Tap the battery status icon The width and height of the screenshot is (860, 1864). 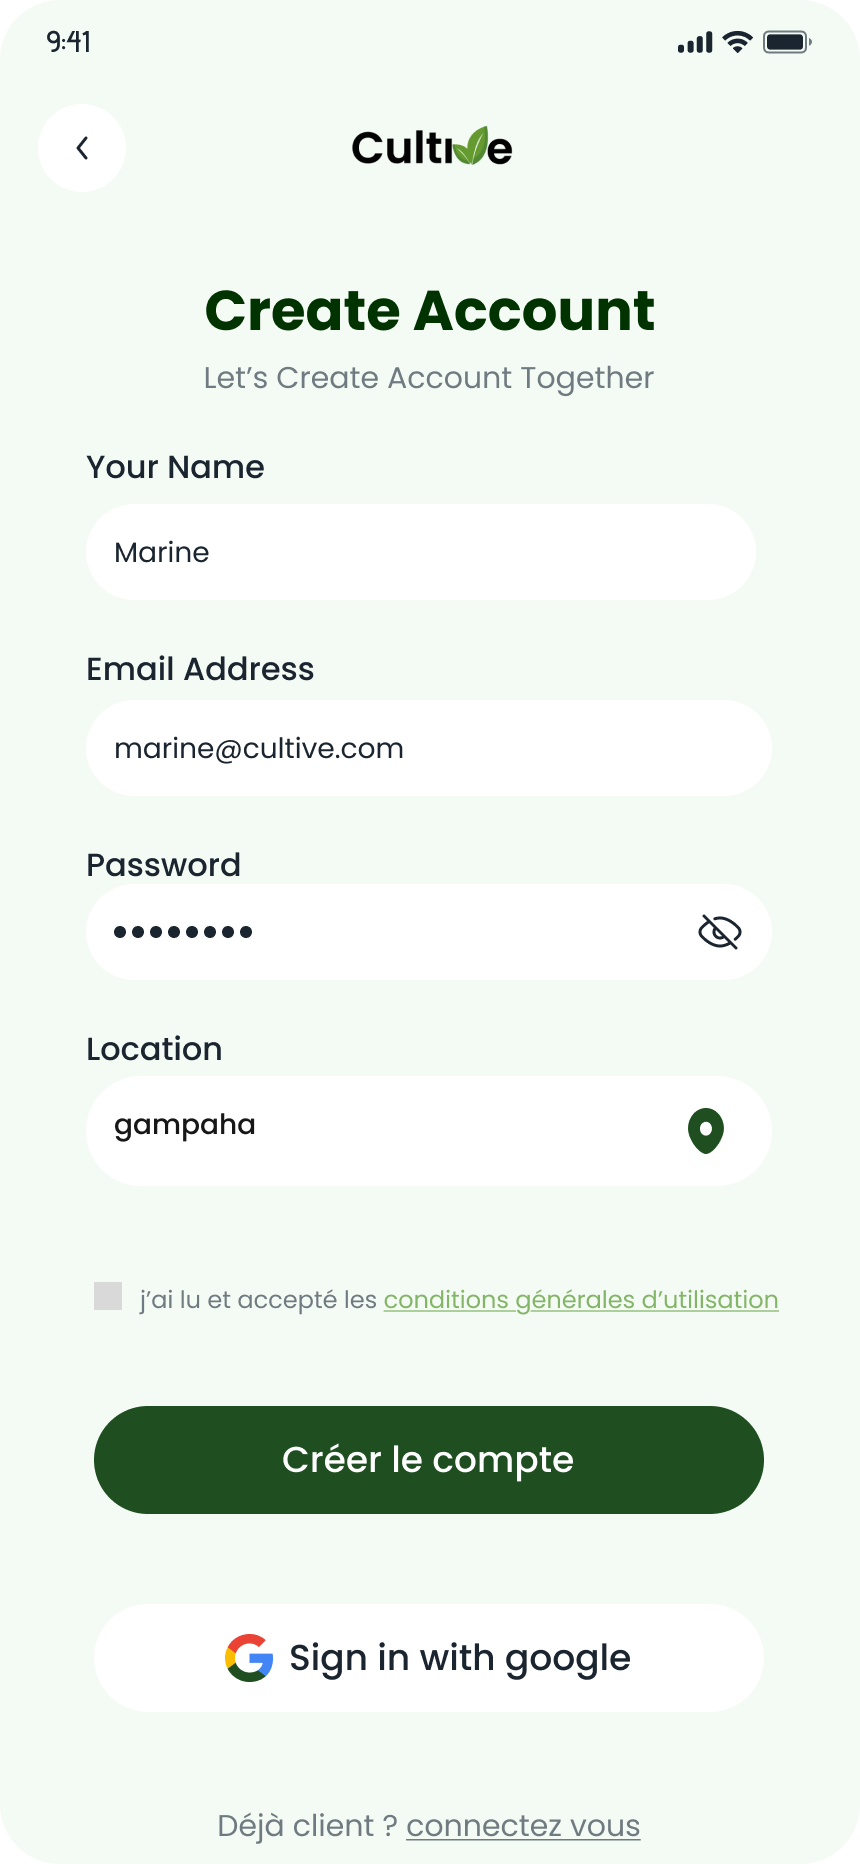click(x=787, y=42)
